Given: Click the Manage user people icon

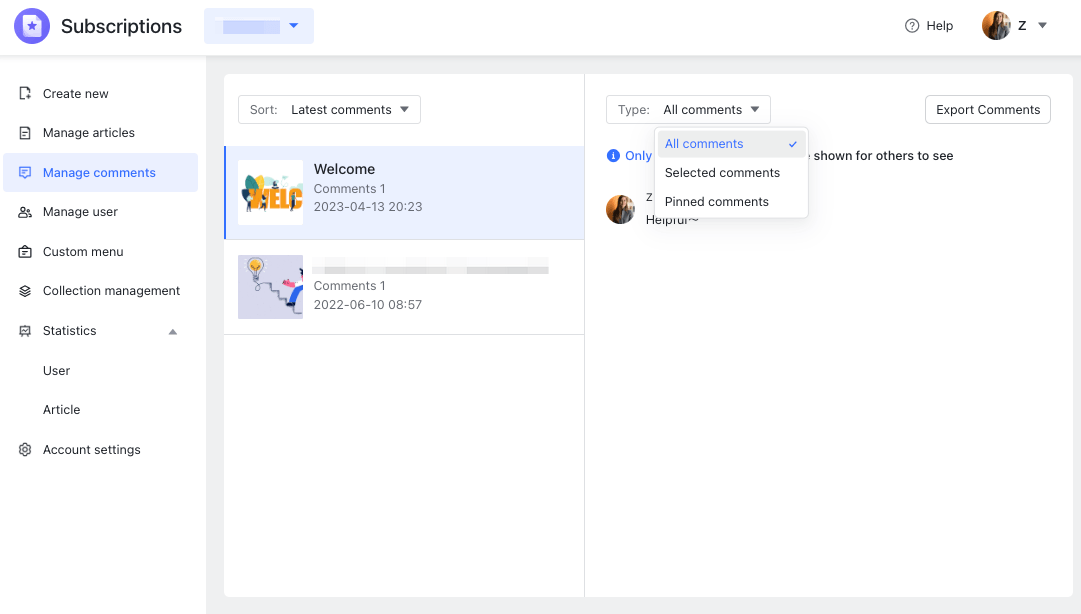Looking at the screenshot, I should [25, 212].
